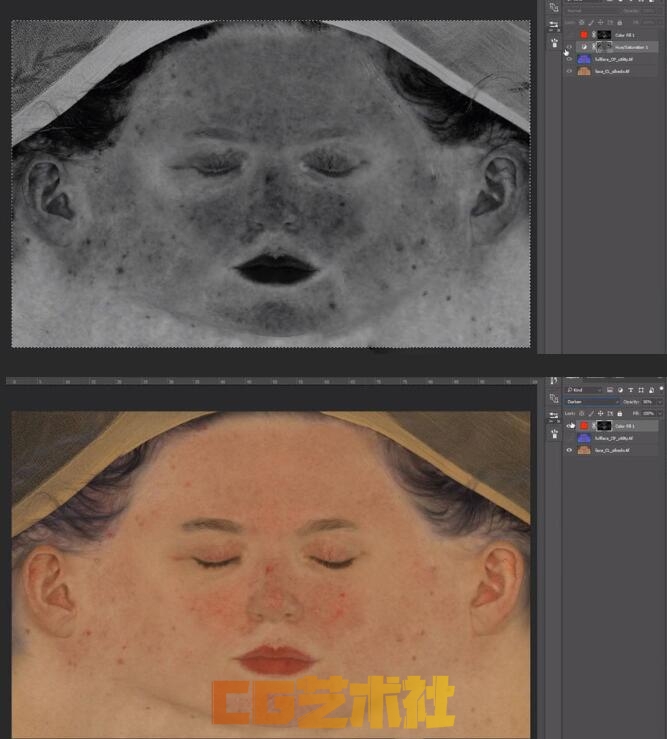
Task: Open the Kind filter dropdown in lower Layers panel
Action: [x=584, y=390]
